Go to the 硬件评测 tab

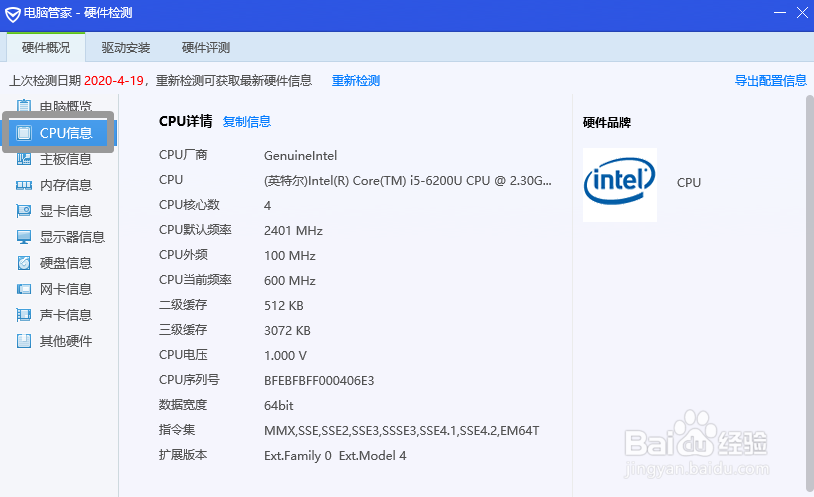(x=206, y=47)
